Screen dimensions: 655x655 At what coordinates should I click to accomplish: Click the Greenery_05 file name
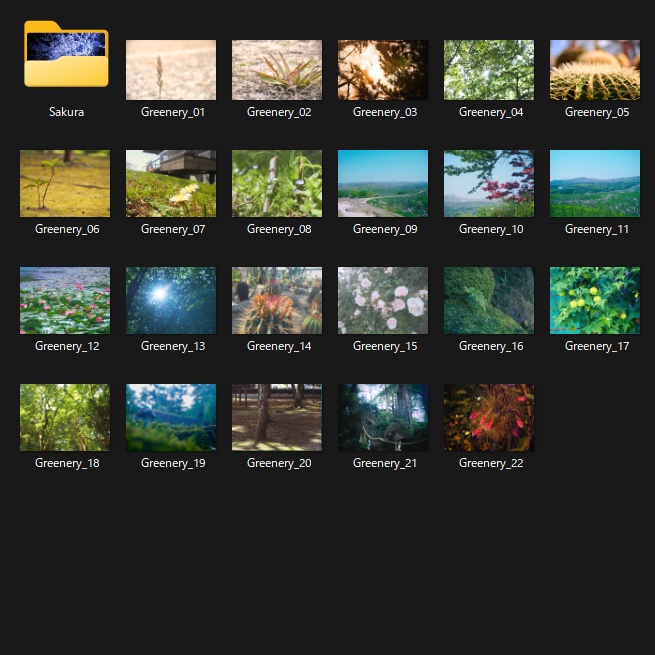[x=597, y=112]
